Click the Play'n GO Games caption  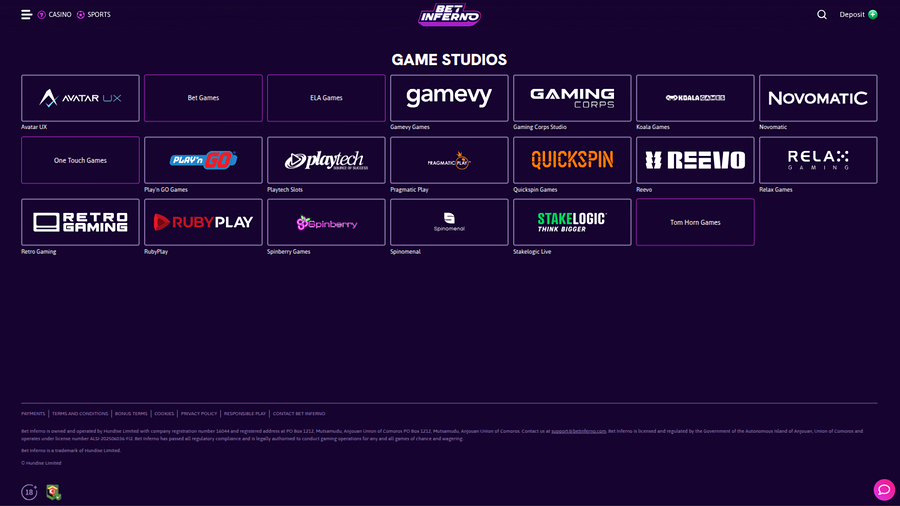tap(166, 189)
